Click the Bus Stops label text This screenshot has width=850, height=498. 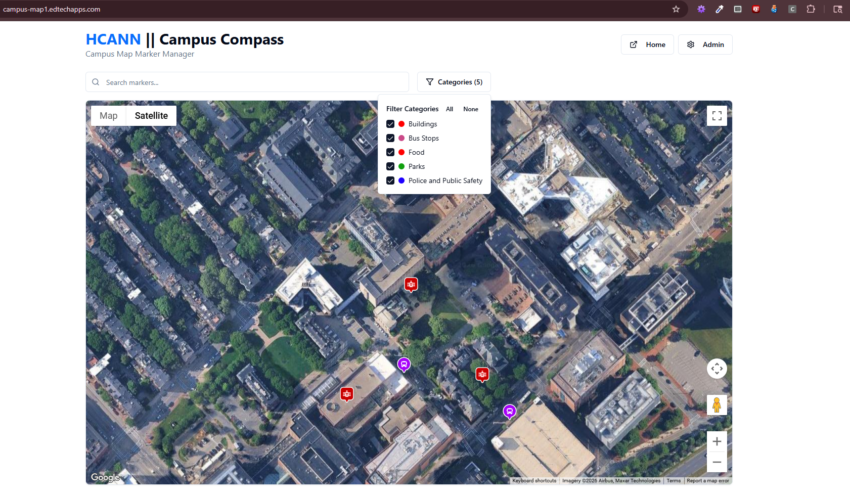(x=423, y=138)
